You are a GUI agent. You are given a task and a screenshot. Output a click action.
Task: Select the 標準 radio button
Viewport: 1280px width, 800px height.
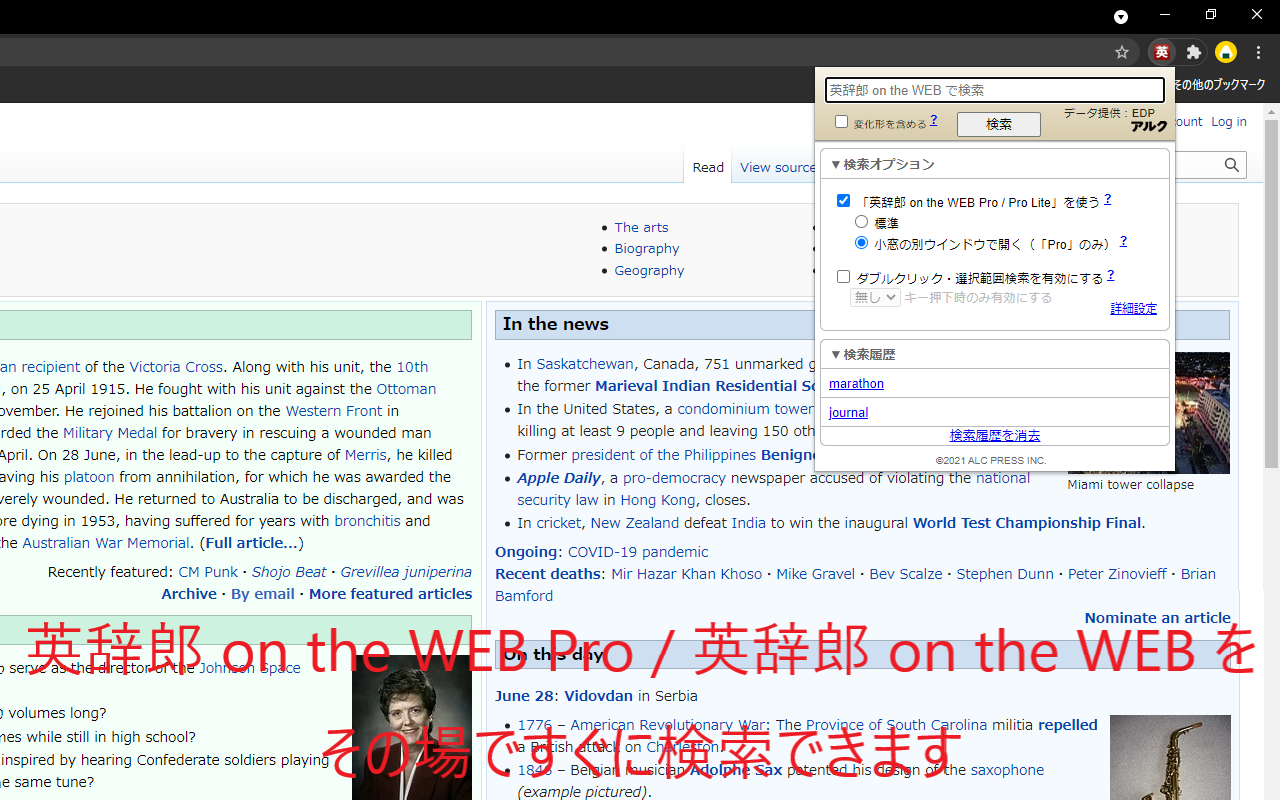coord(861,222)
